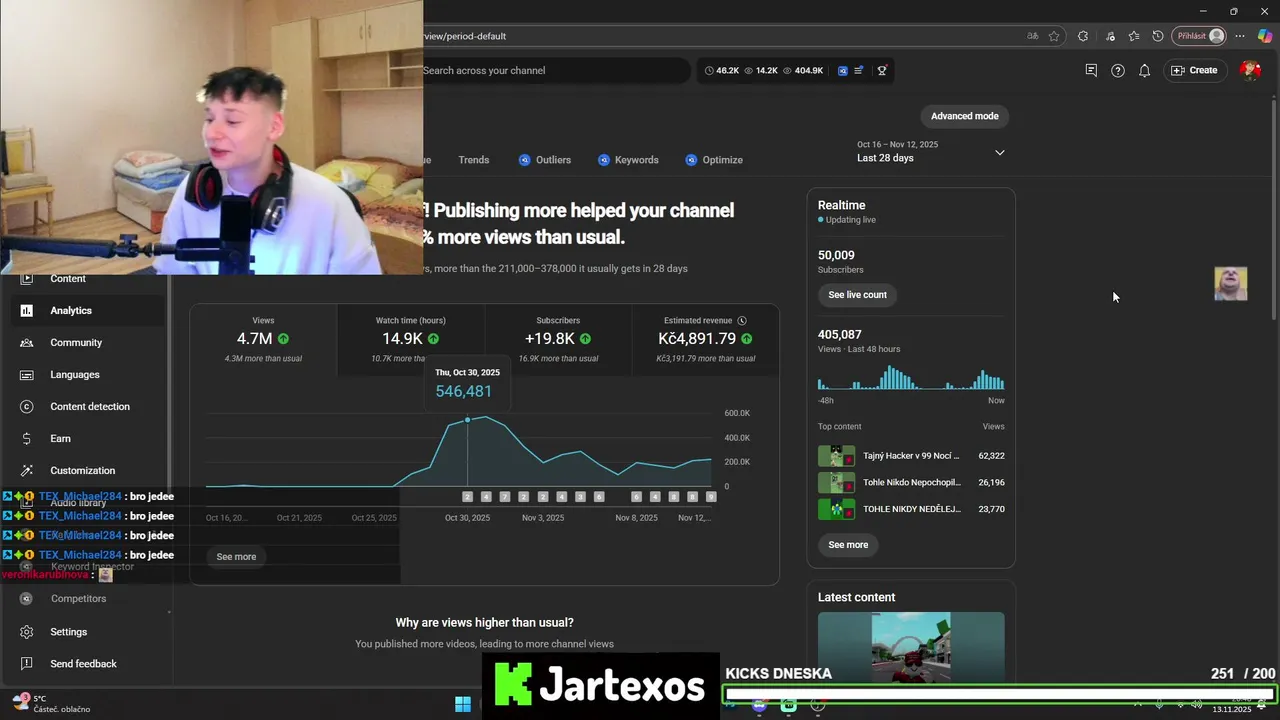Image resolution: width=1280 pixels, height=720 pixels.
Task: Open the channel avatar account menu
Action: pos(1250,70)
